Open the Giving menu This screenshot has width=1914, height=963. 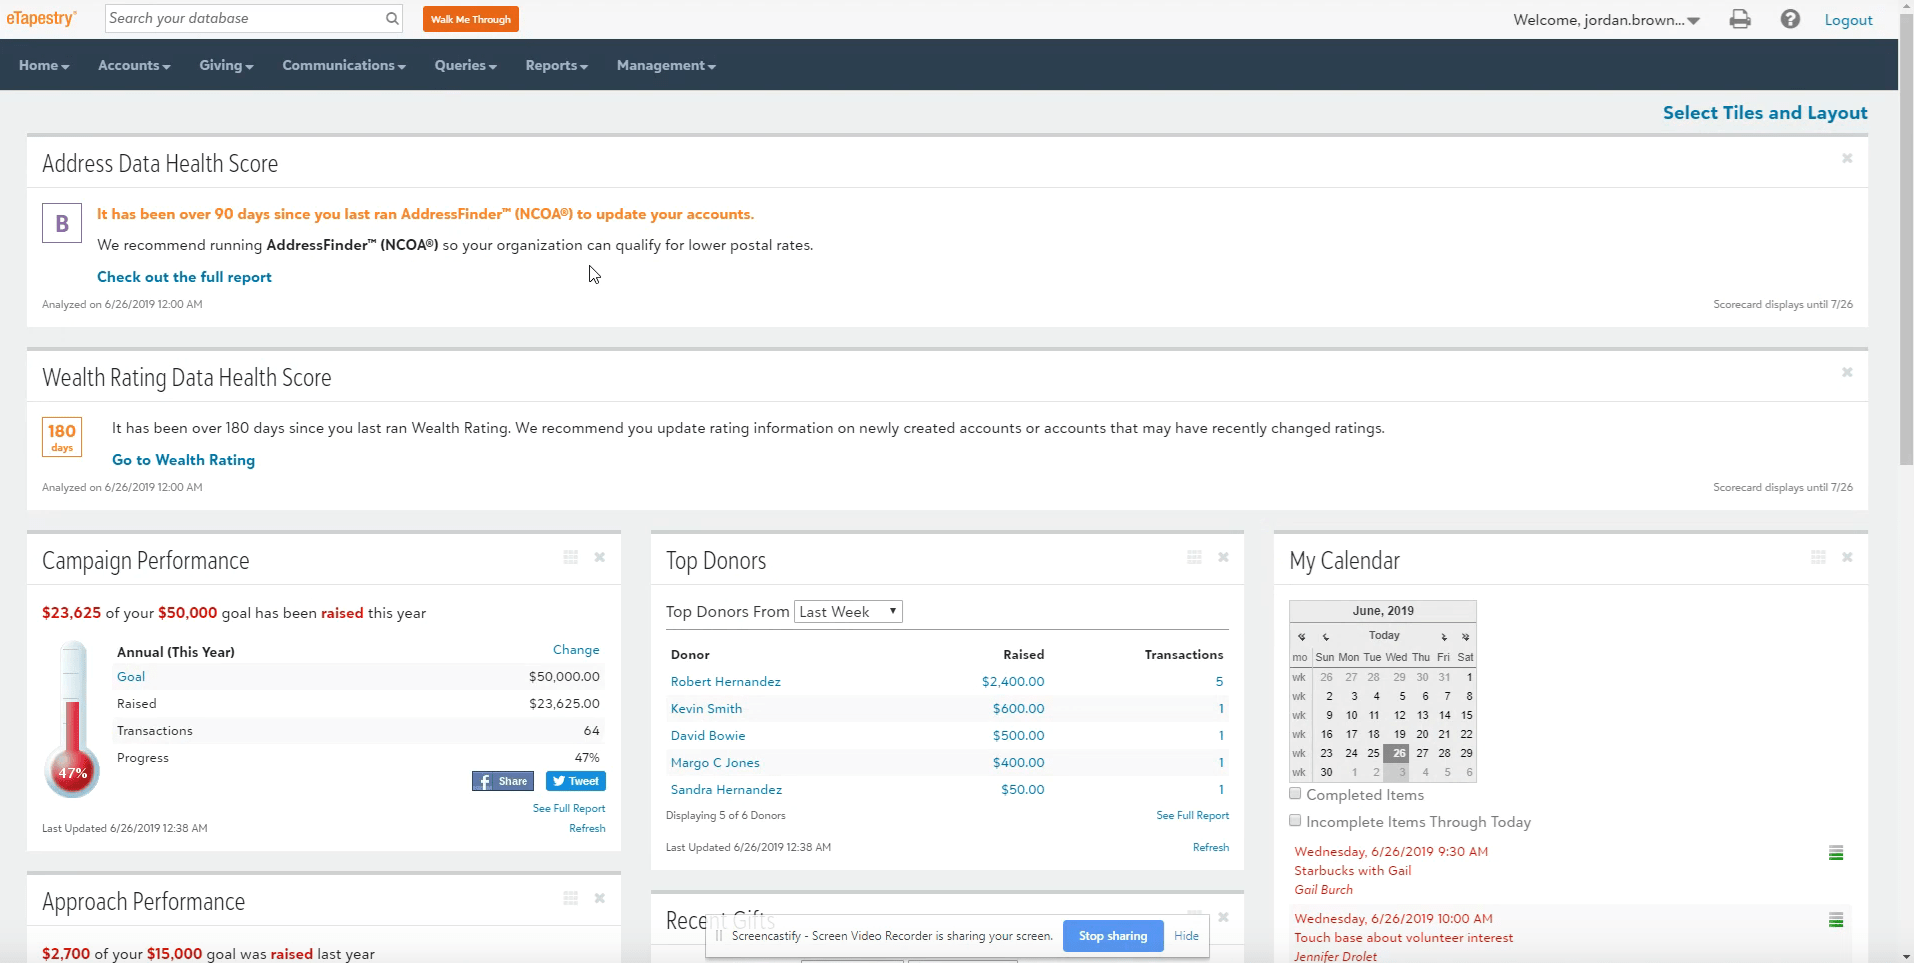[226, 65]
